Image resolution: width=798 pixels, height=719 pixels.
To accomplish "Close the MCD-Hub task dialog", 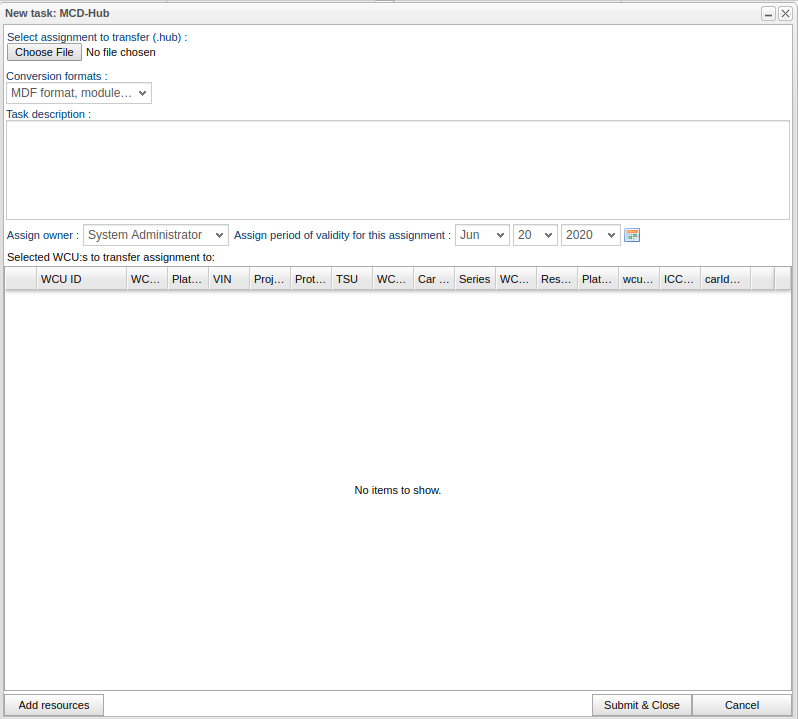I will (785, 14).
